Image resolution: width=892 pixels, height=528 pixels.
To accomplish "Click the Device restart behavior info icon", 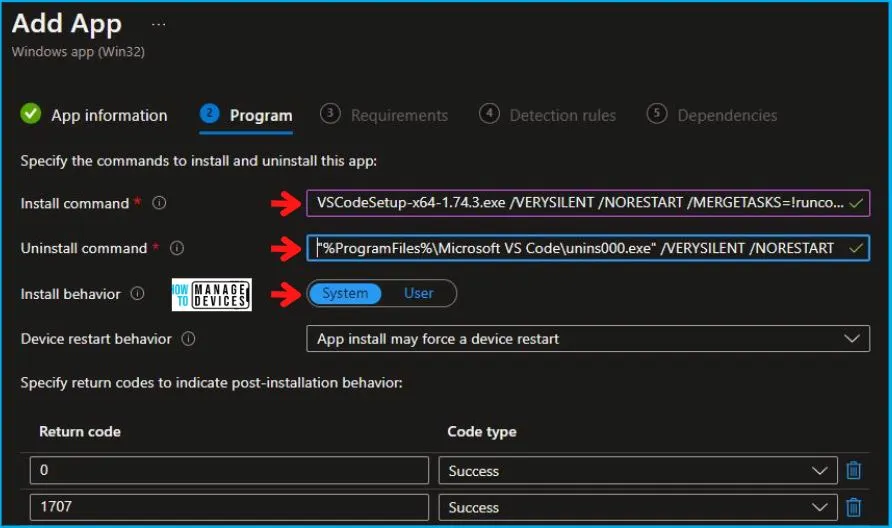I will point(188,339).
